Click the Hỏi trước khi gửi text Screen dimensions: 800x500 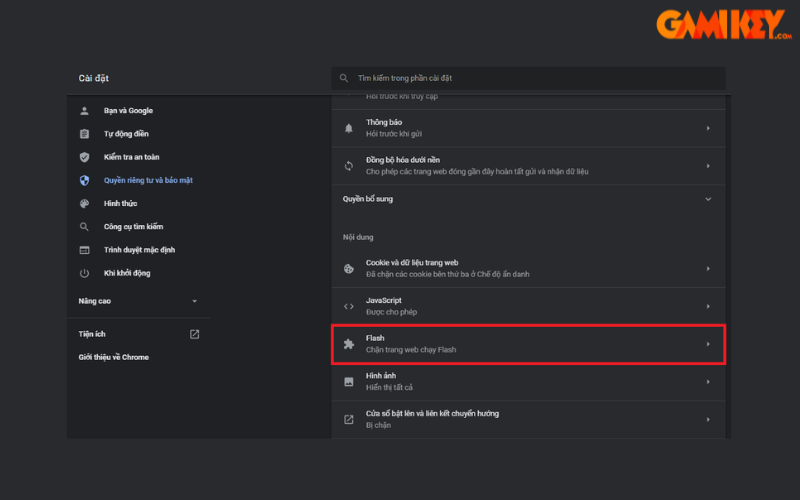point(393,134)
